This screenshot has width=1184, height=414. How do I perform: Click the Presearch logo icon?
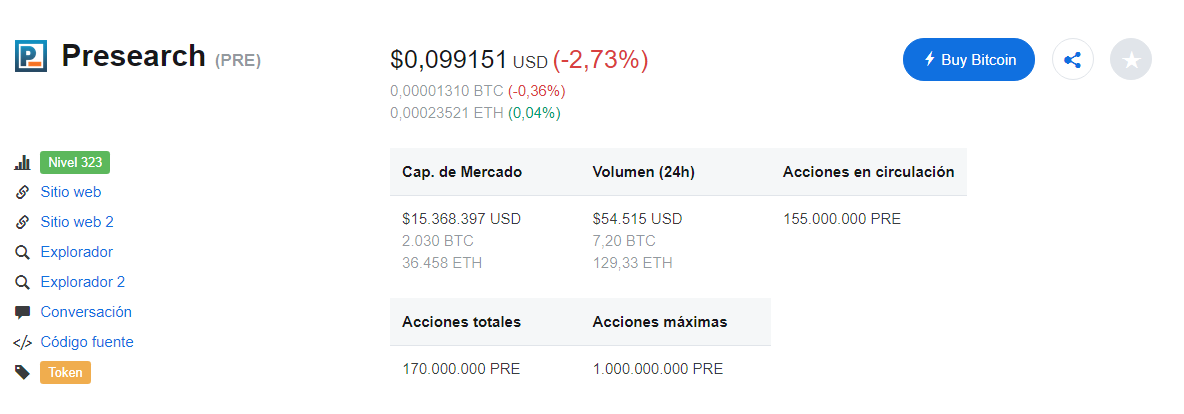click(x=31, y=56)
